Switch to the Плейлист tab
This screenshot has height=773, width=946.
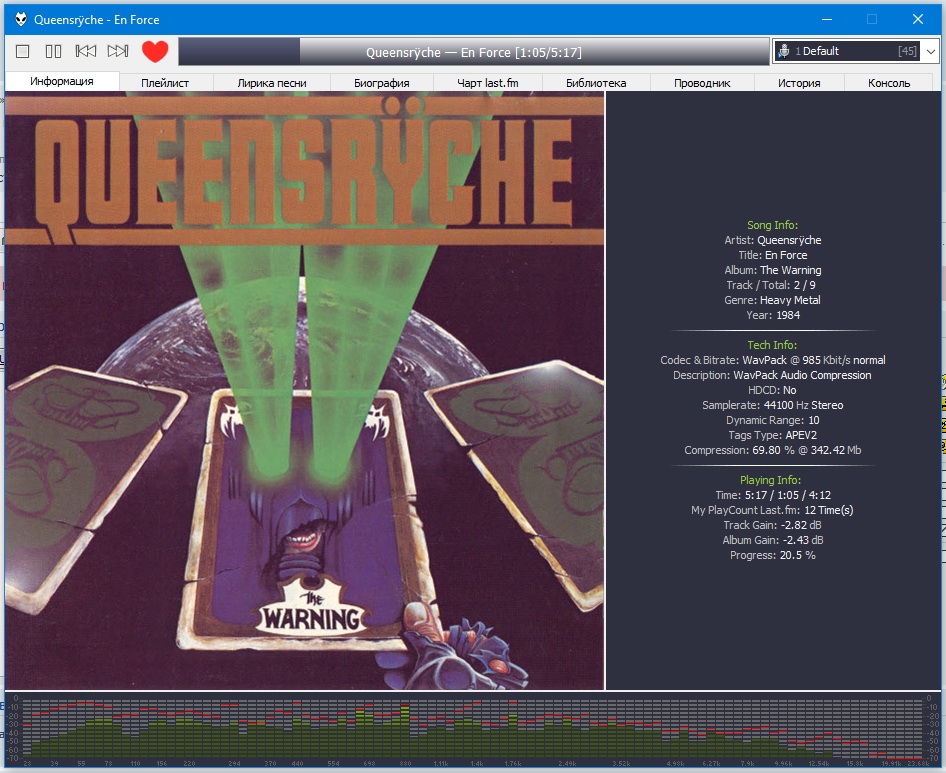[166, 83]
